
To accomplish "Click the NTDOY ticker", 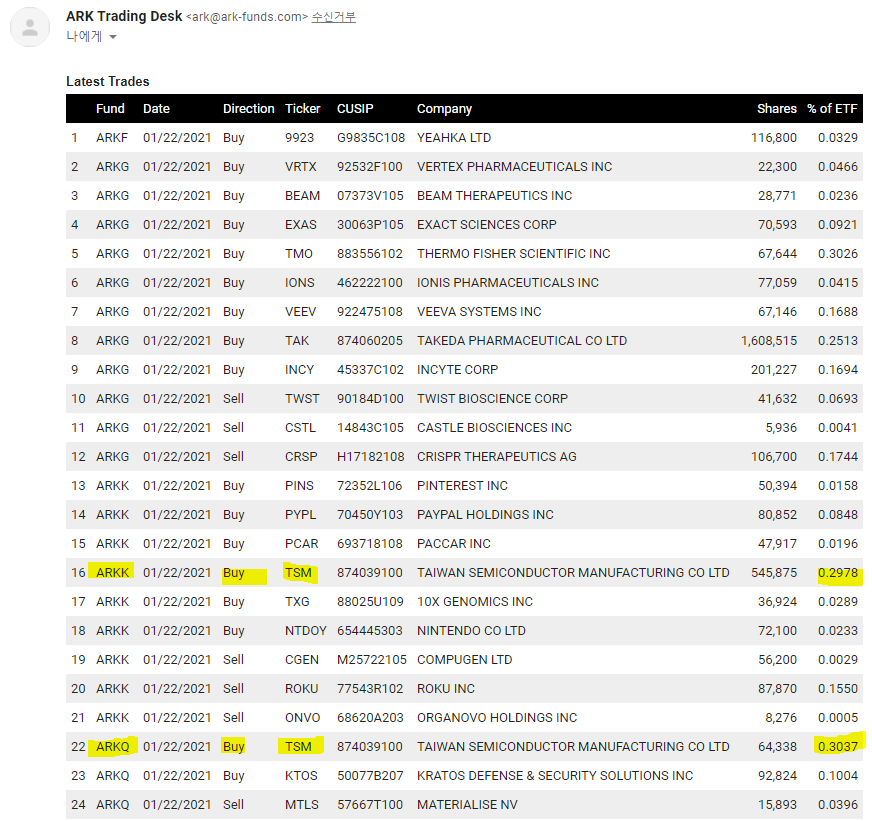I will click(306, 631).
